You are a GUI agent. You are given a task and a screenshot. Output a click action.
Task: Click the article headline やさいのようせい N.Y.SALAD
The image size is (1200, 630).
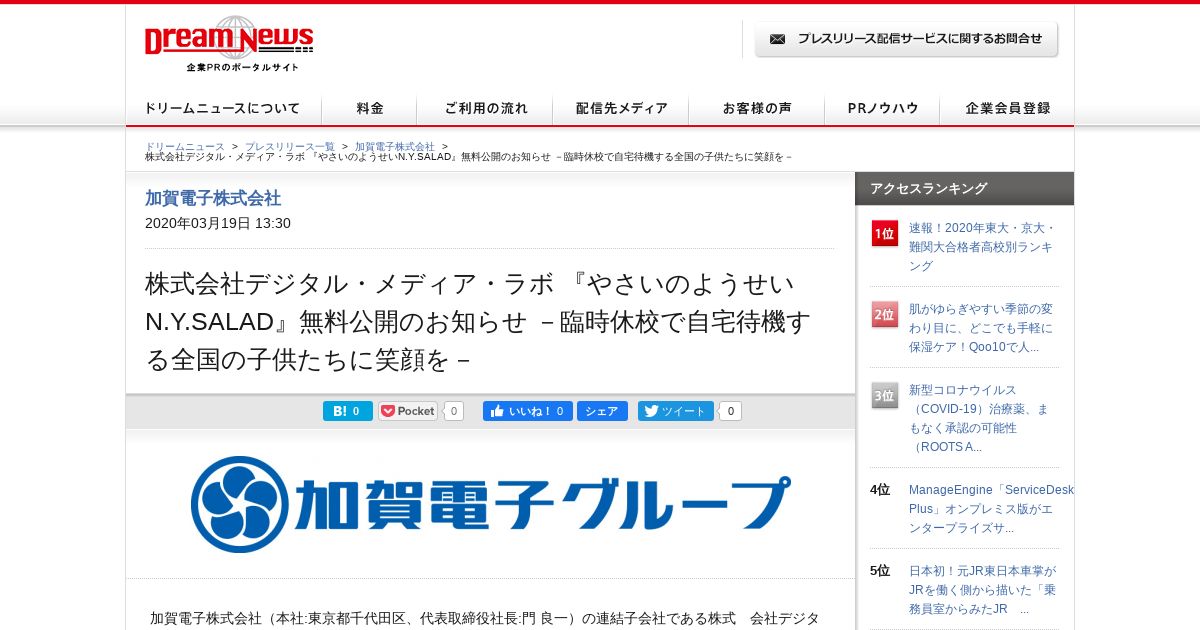click(479, 322)
